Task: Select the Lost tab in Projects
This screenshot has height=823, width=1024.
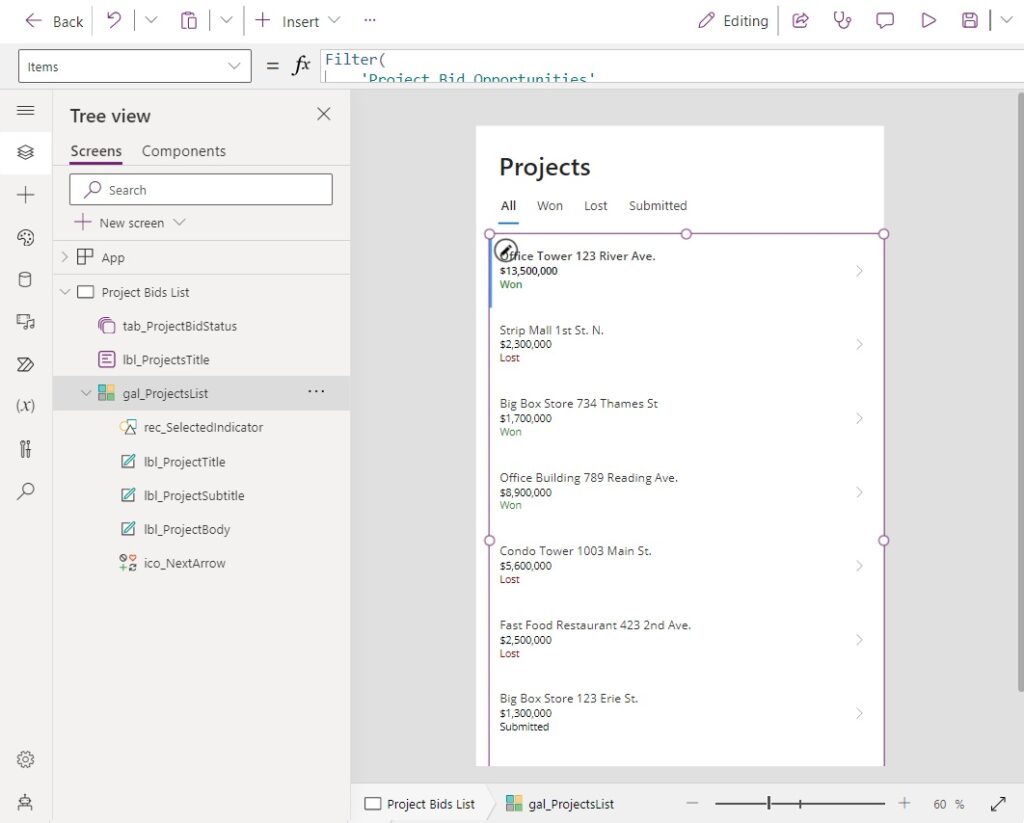Action: [595, 206]
